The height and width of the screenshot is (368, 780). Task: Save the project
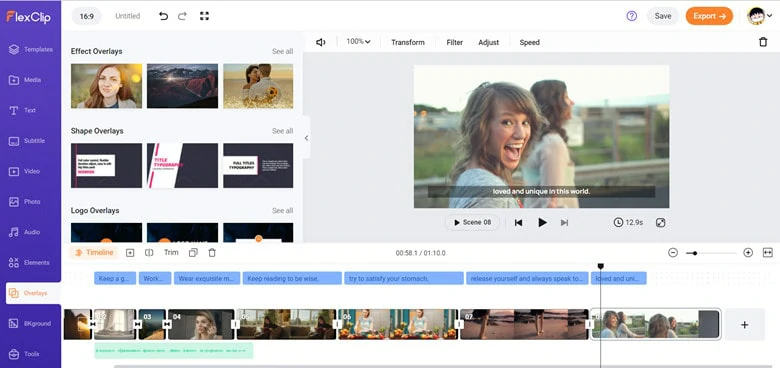663,16
